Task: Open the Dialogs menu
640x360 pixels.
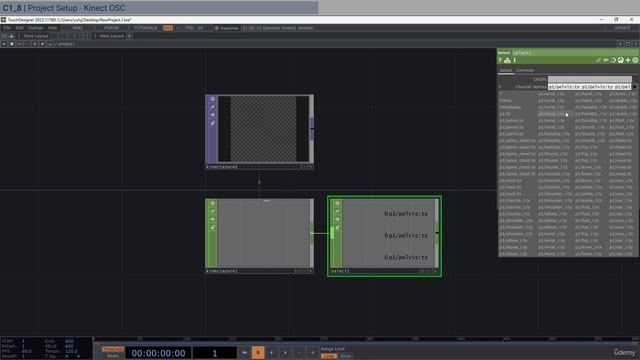Action: 36,28
